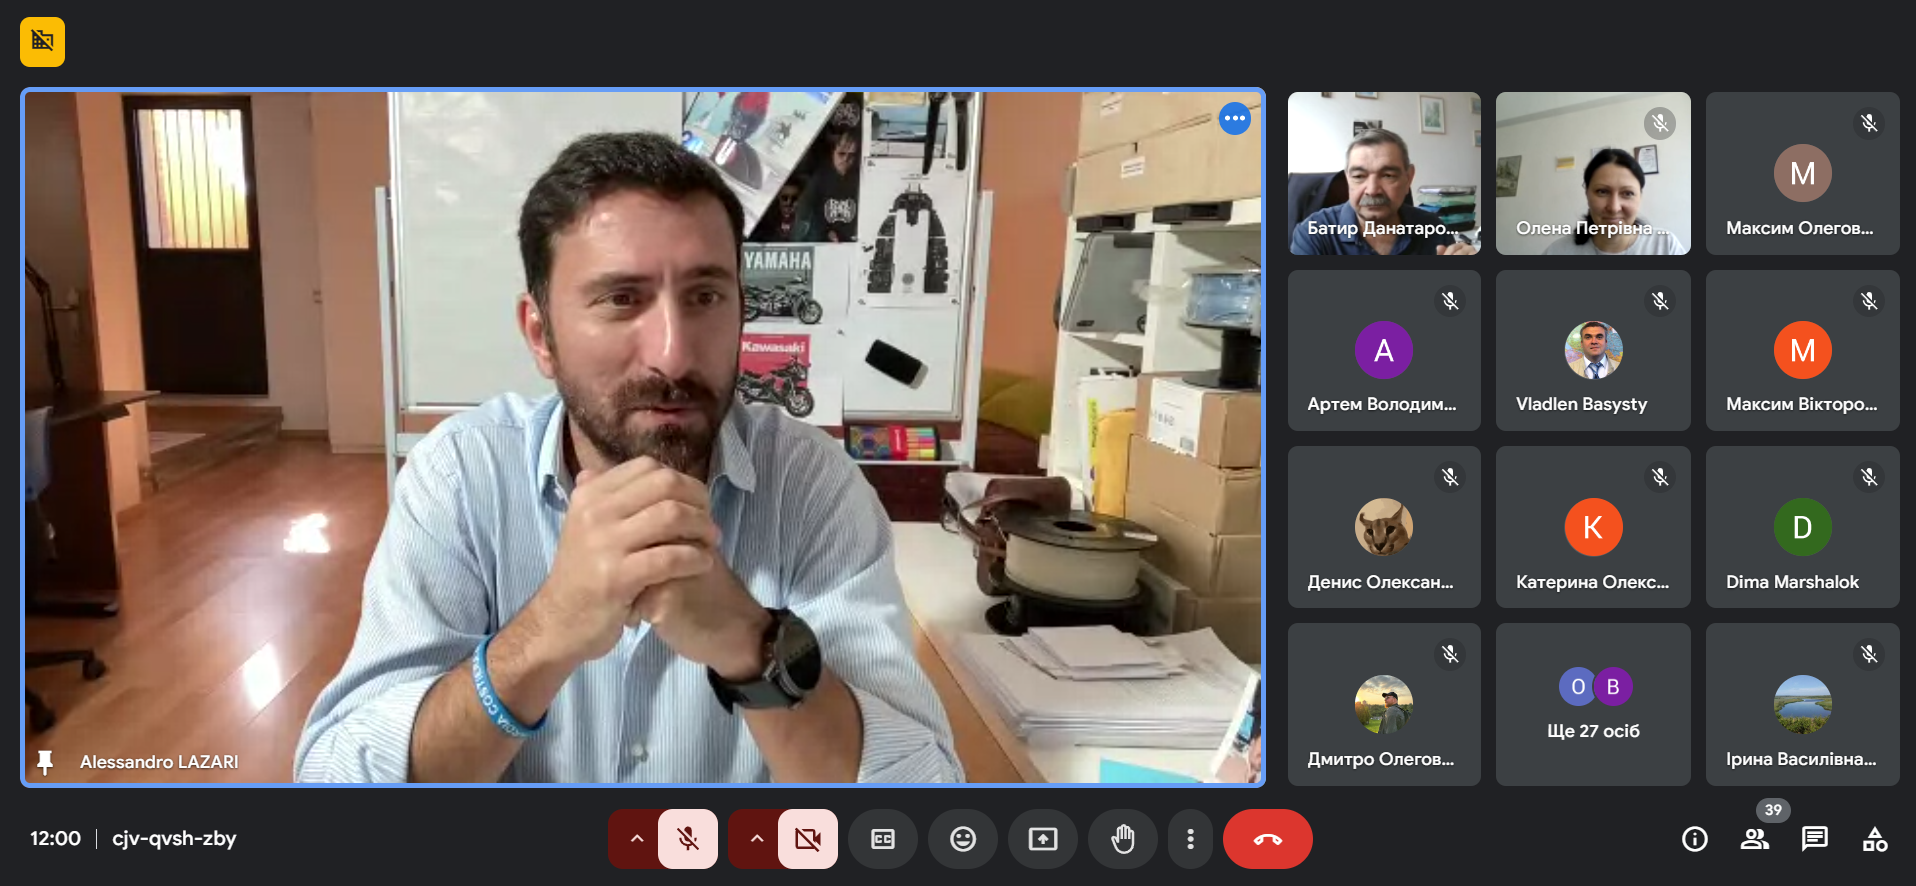Viewport: 1916px width, 886px height.
Task: Open the activities icon
Action: coord(1875,839)
